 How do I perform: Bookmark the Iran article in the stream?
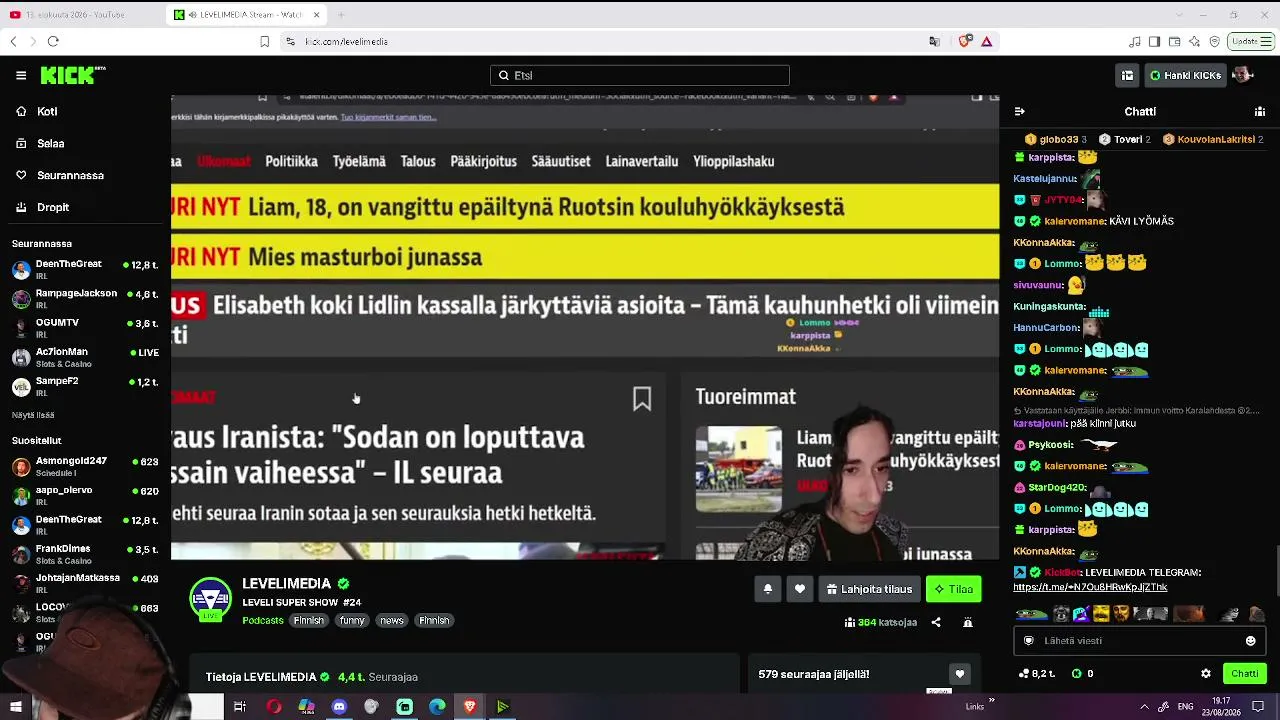(642, 399)
